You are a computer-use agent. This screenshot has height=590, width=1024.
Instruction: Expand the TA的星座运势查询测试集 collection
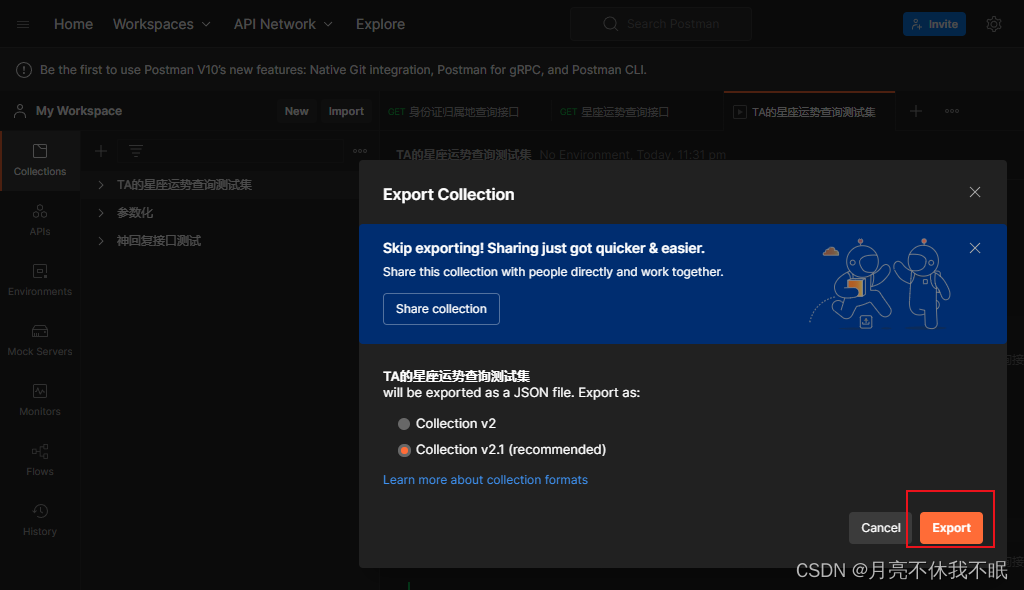point(101,185)
